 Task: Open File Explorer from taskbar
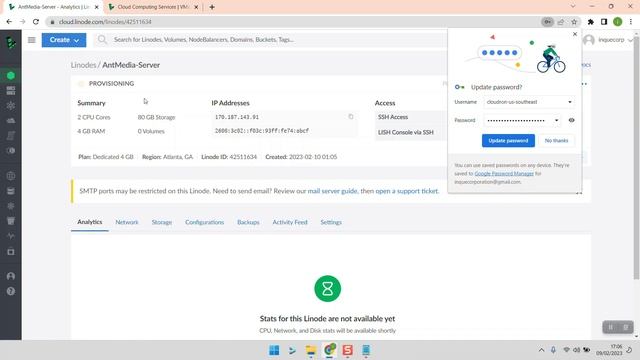pyautogui.click(x=311, y=350)
